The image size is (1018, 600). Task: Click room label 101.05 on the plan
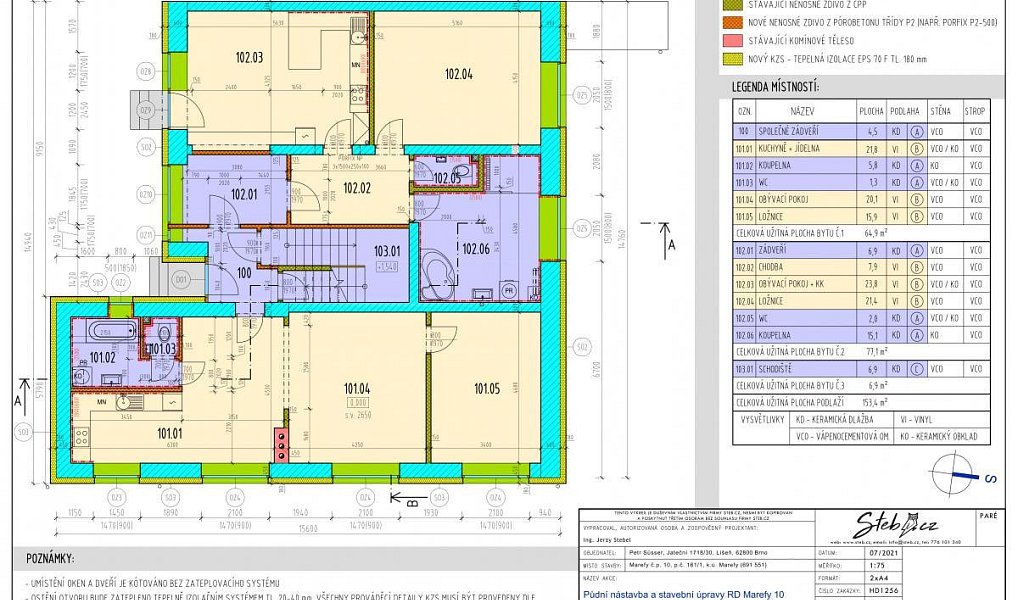tap(487, 389)
